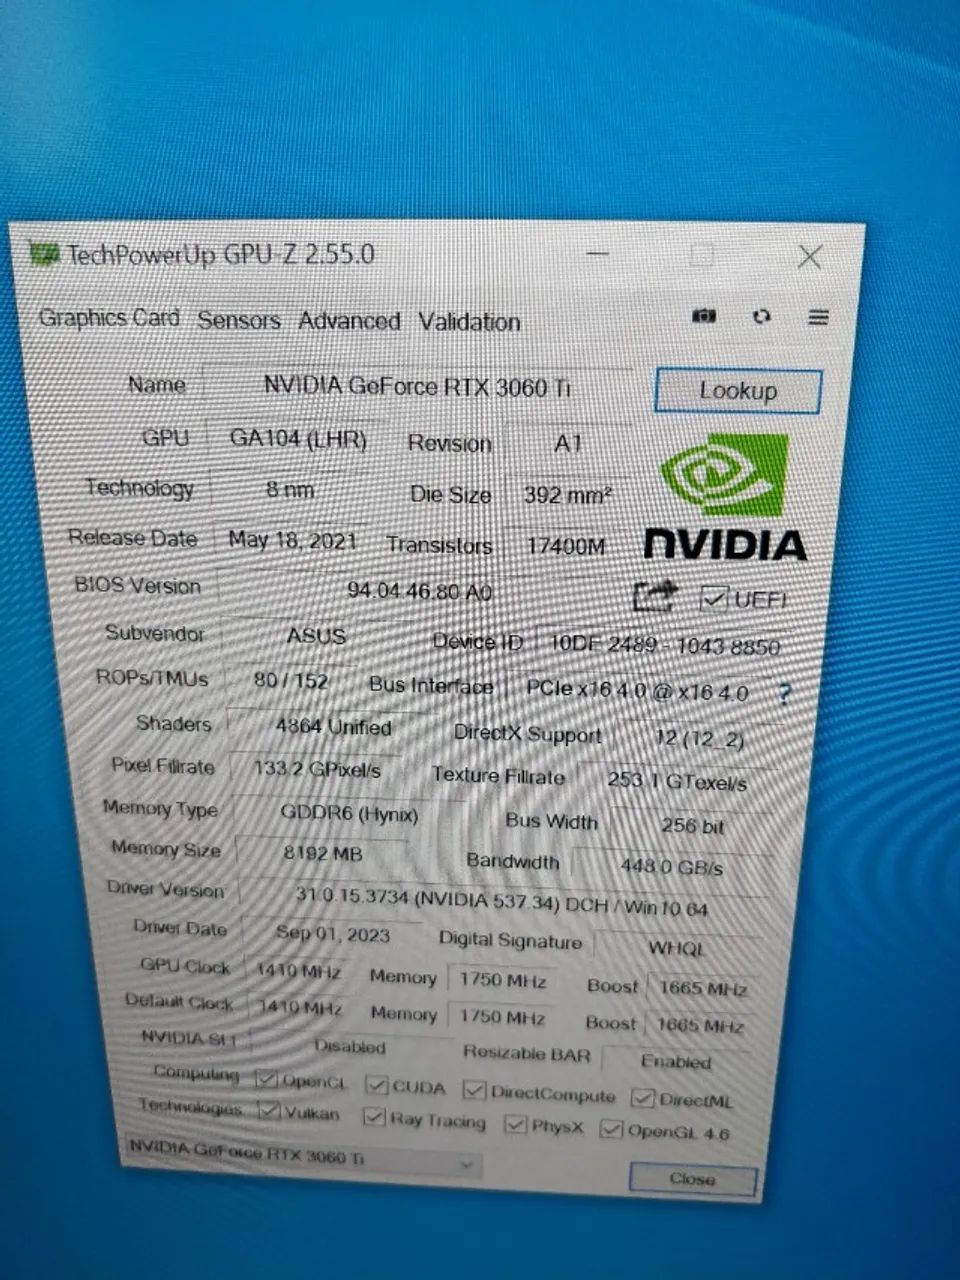The image size is (960, 1280).
Task: Click the Bus Interface value PCIe x16 4.0
Action: tap(637, 690)
